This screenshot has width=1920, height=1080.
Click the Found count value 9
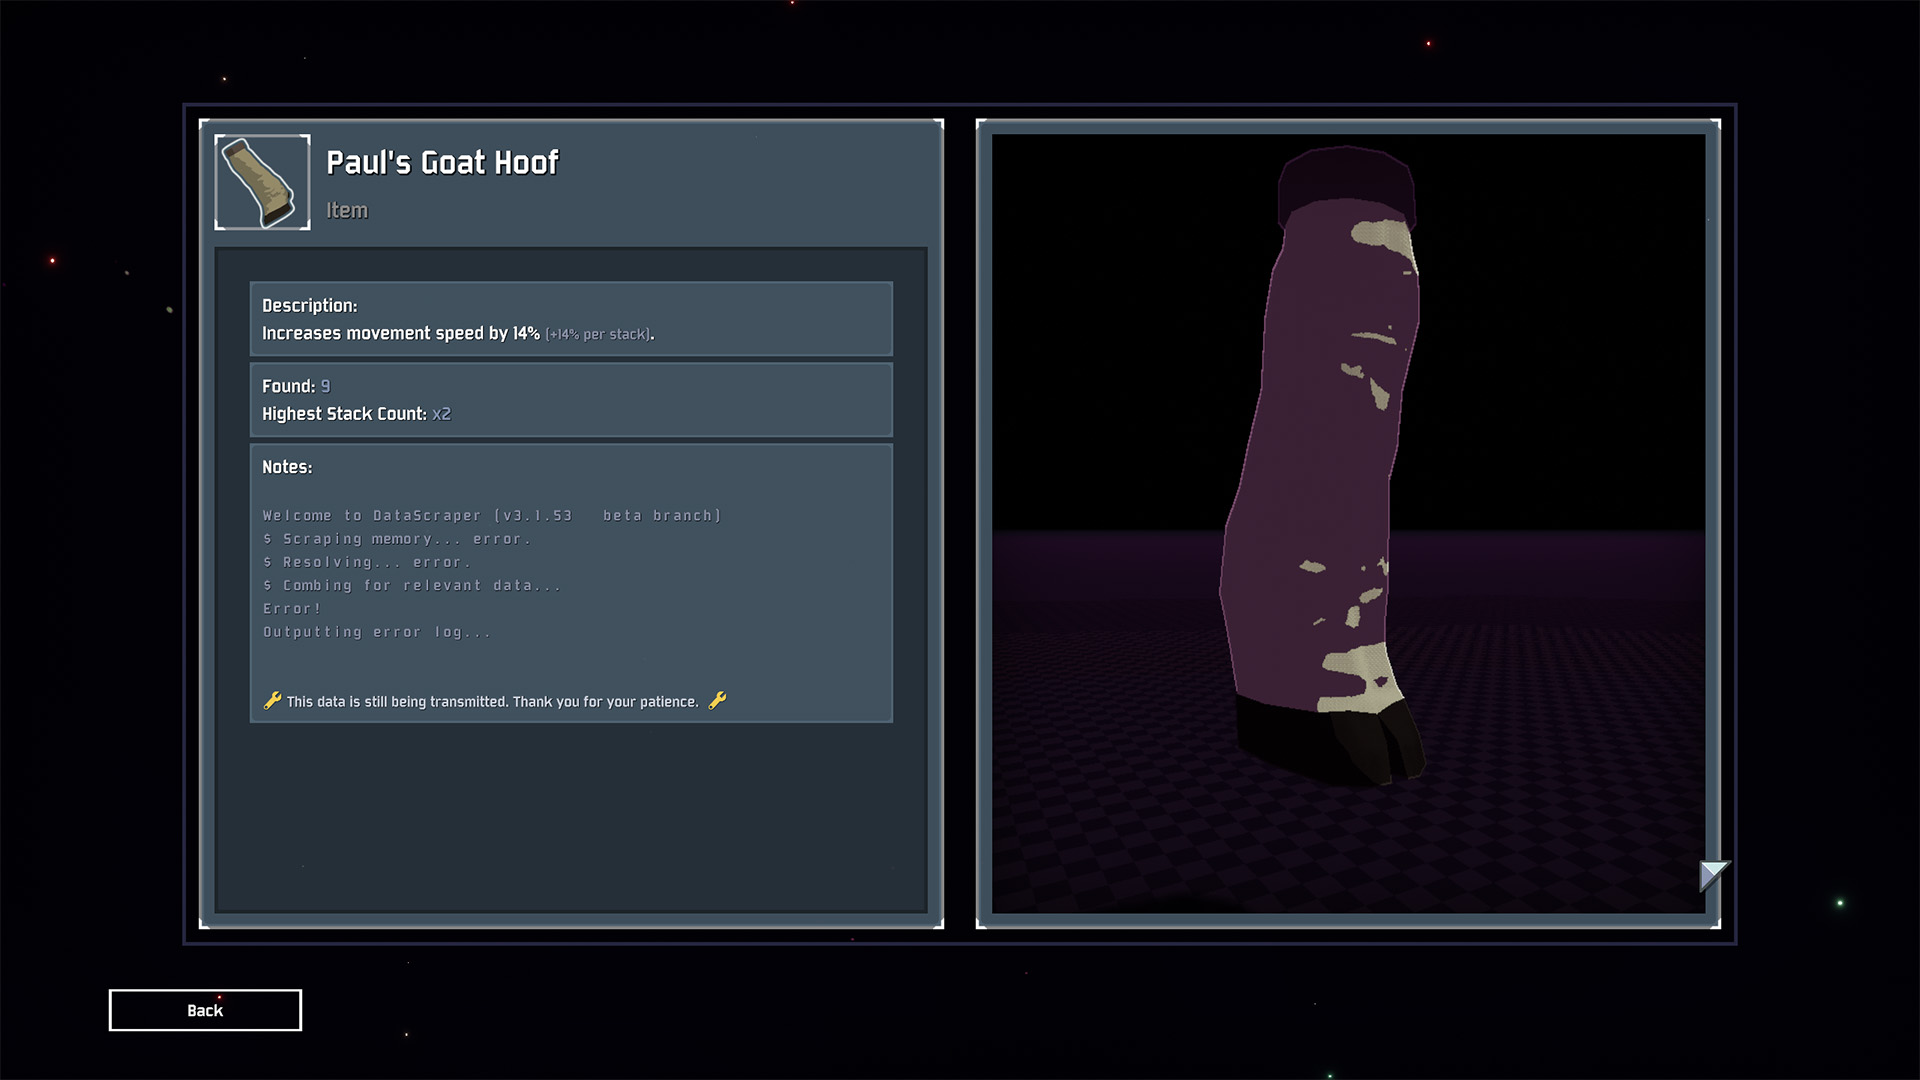coord(325,387)
